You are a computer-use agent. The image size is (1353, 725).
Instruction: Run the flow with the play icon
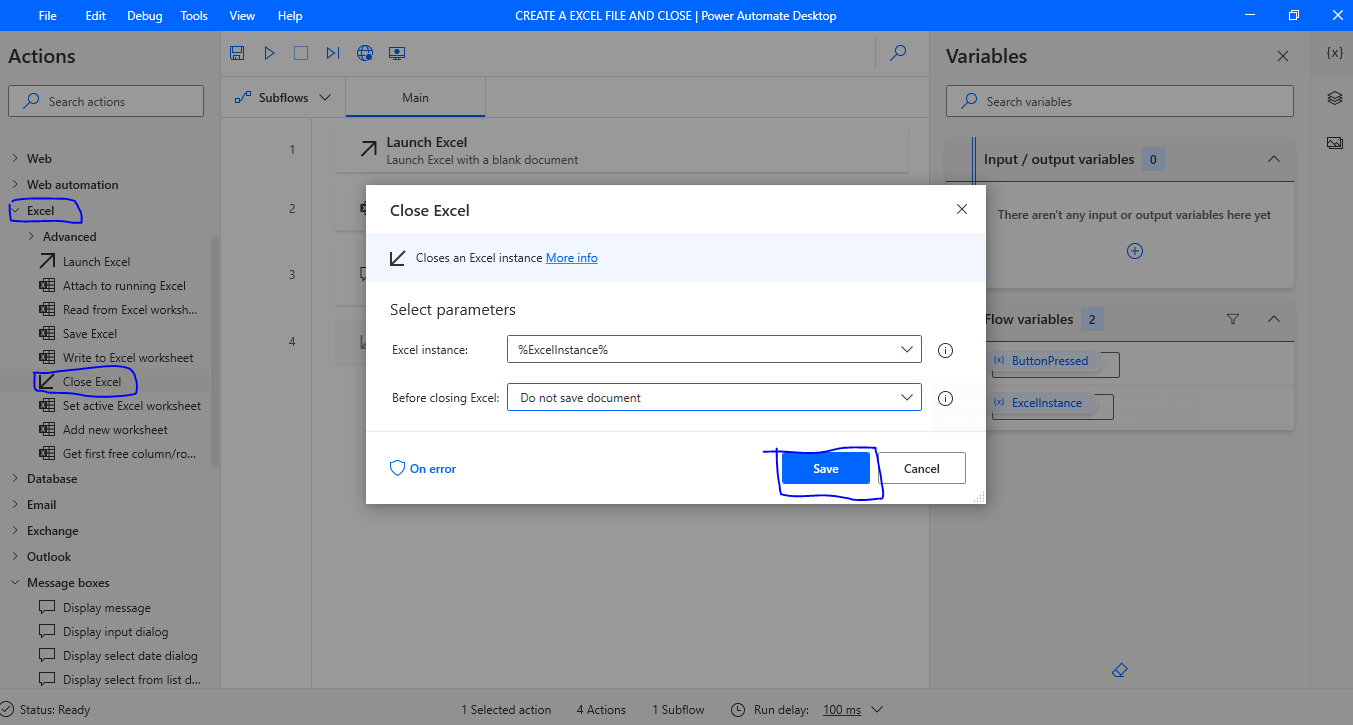pos(269,53)
